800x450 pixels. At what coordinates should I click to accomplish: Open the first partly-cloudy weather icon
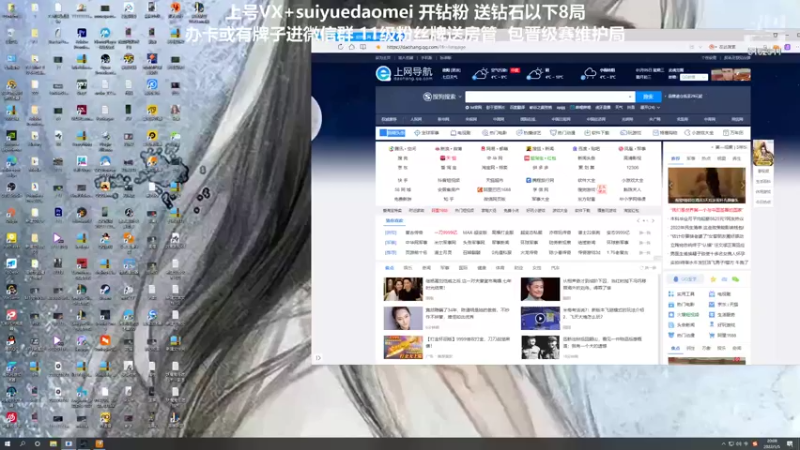[480, 74]
